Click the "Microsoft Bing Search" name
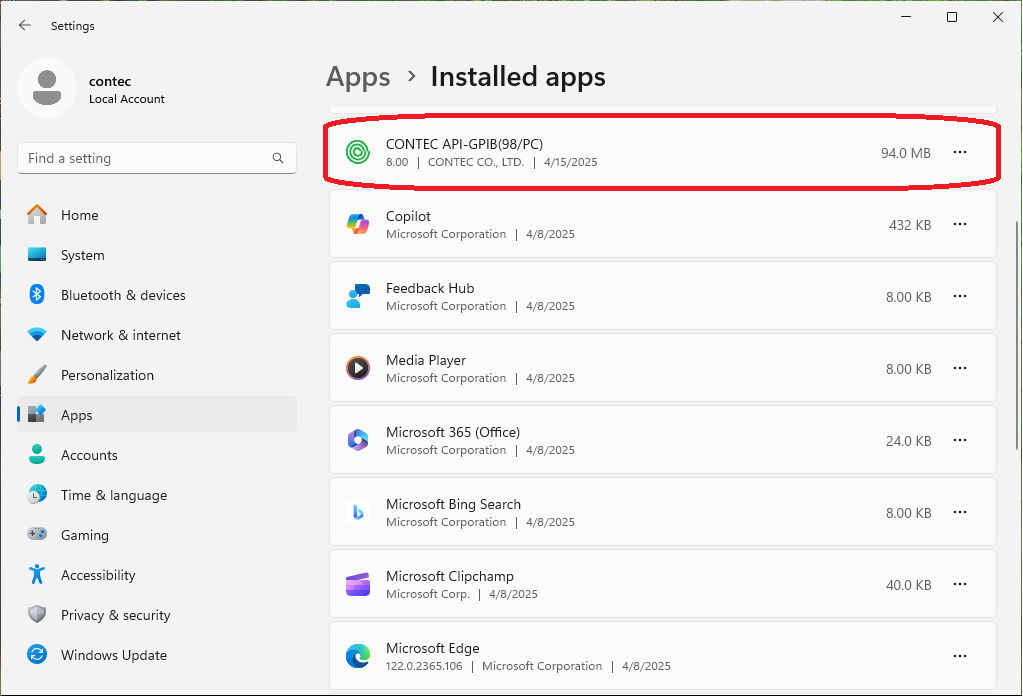The height and width of the screenshot is (696, 1023). point(453,504)
